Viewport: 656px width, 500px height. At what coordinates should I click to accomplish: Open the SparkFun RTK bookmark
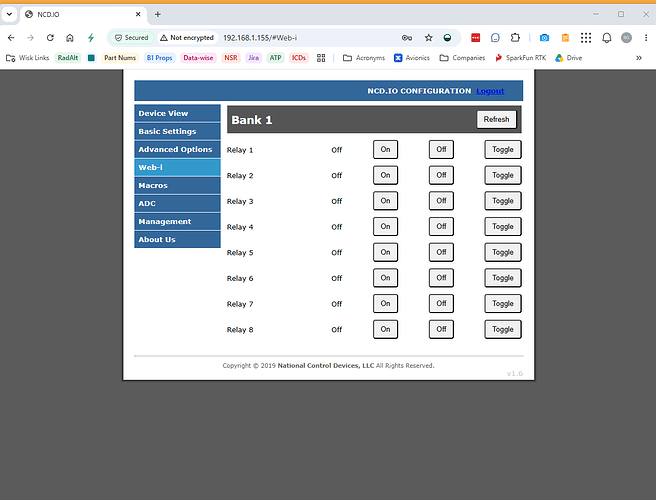click(520, 58)
